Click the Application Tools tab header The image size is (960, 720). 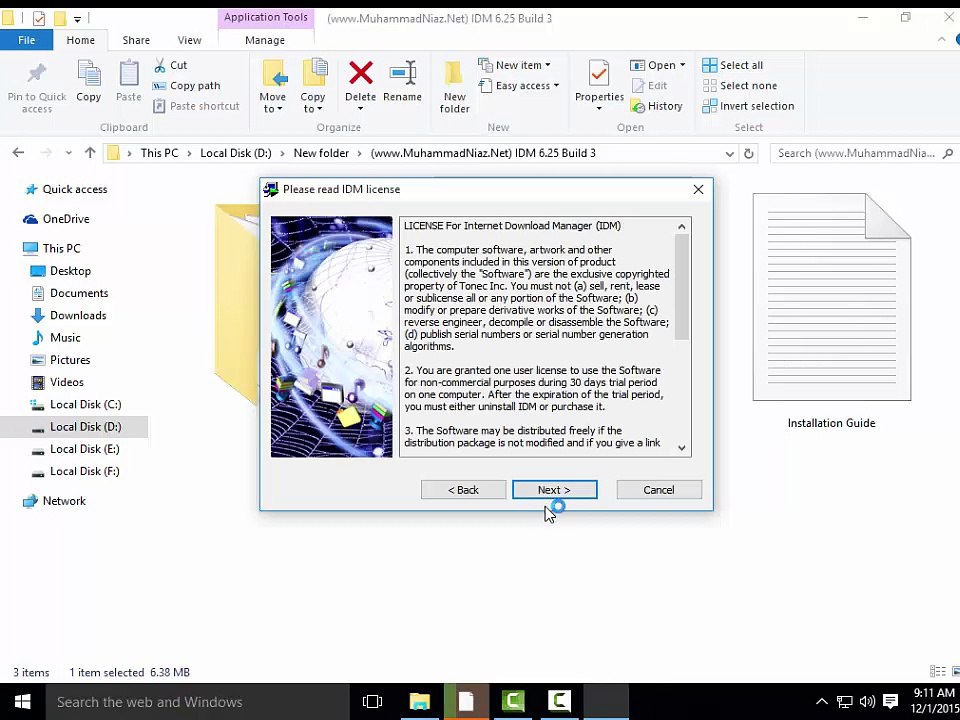click(266, 17)
